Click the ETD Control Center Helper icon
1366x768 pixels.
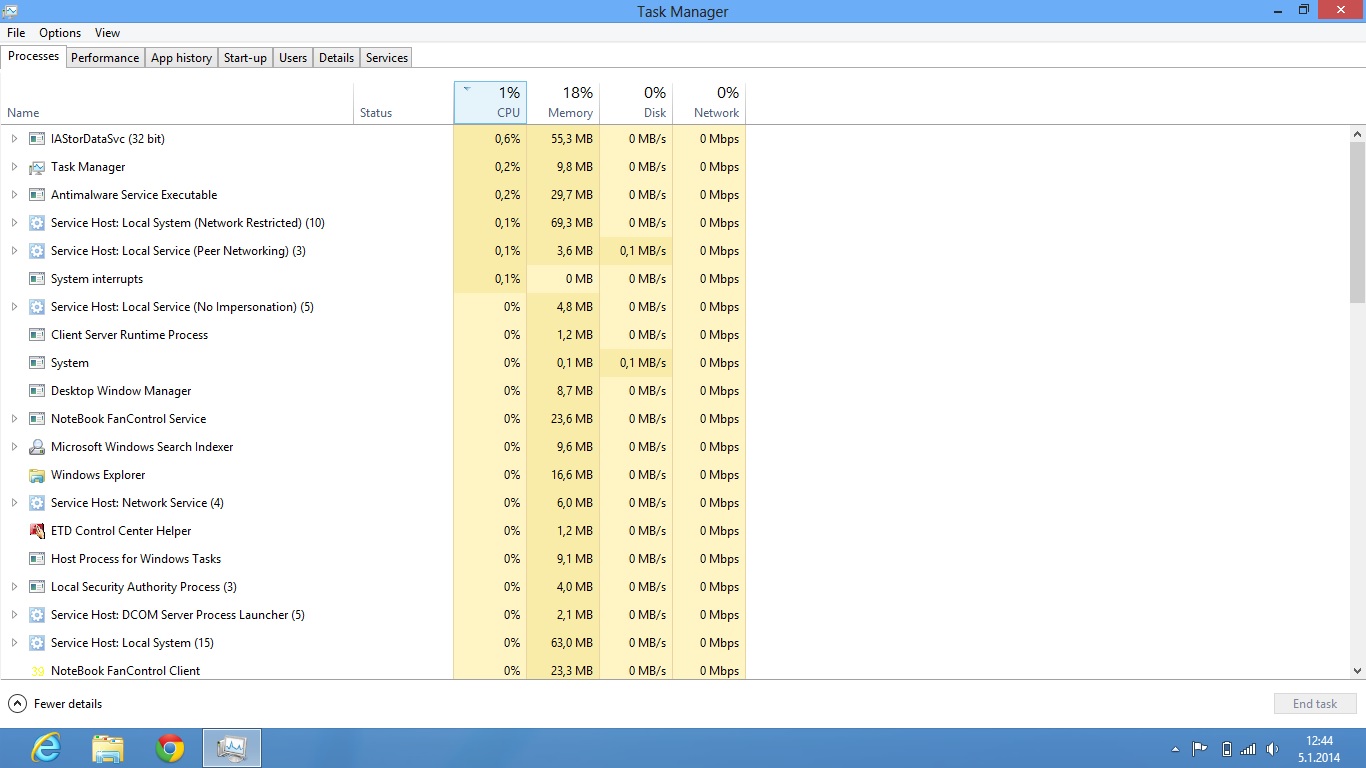pyautogui.click(x=37, y=531)
